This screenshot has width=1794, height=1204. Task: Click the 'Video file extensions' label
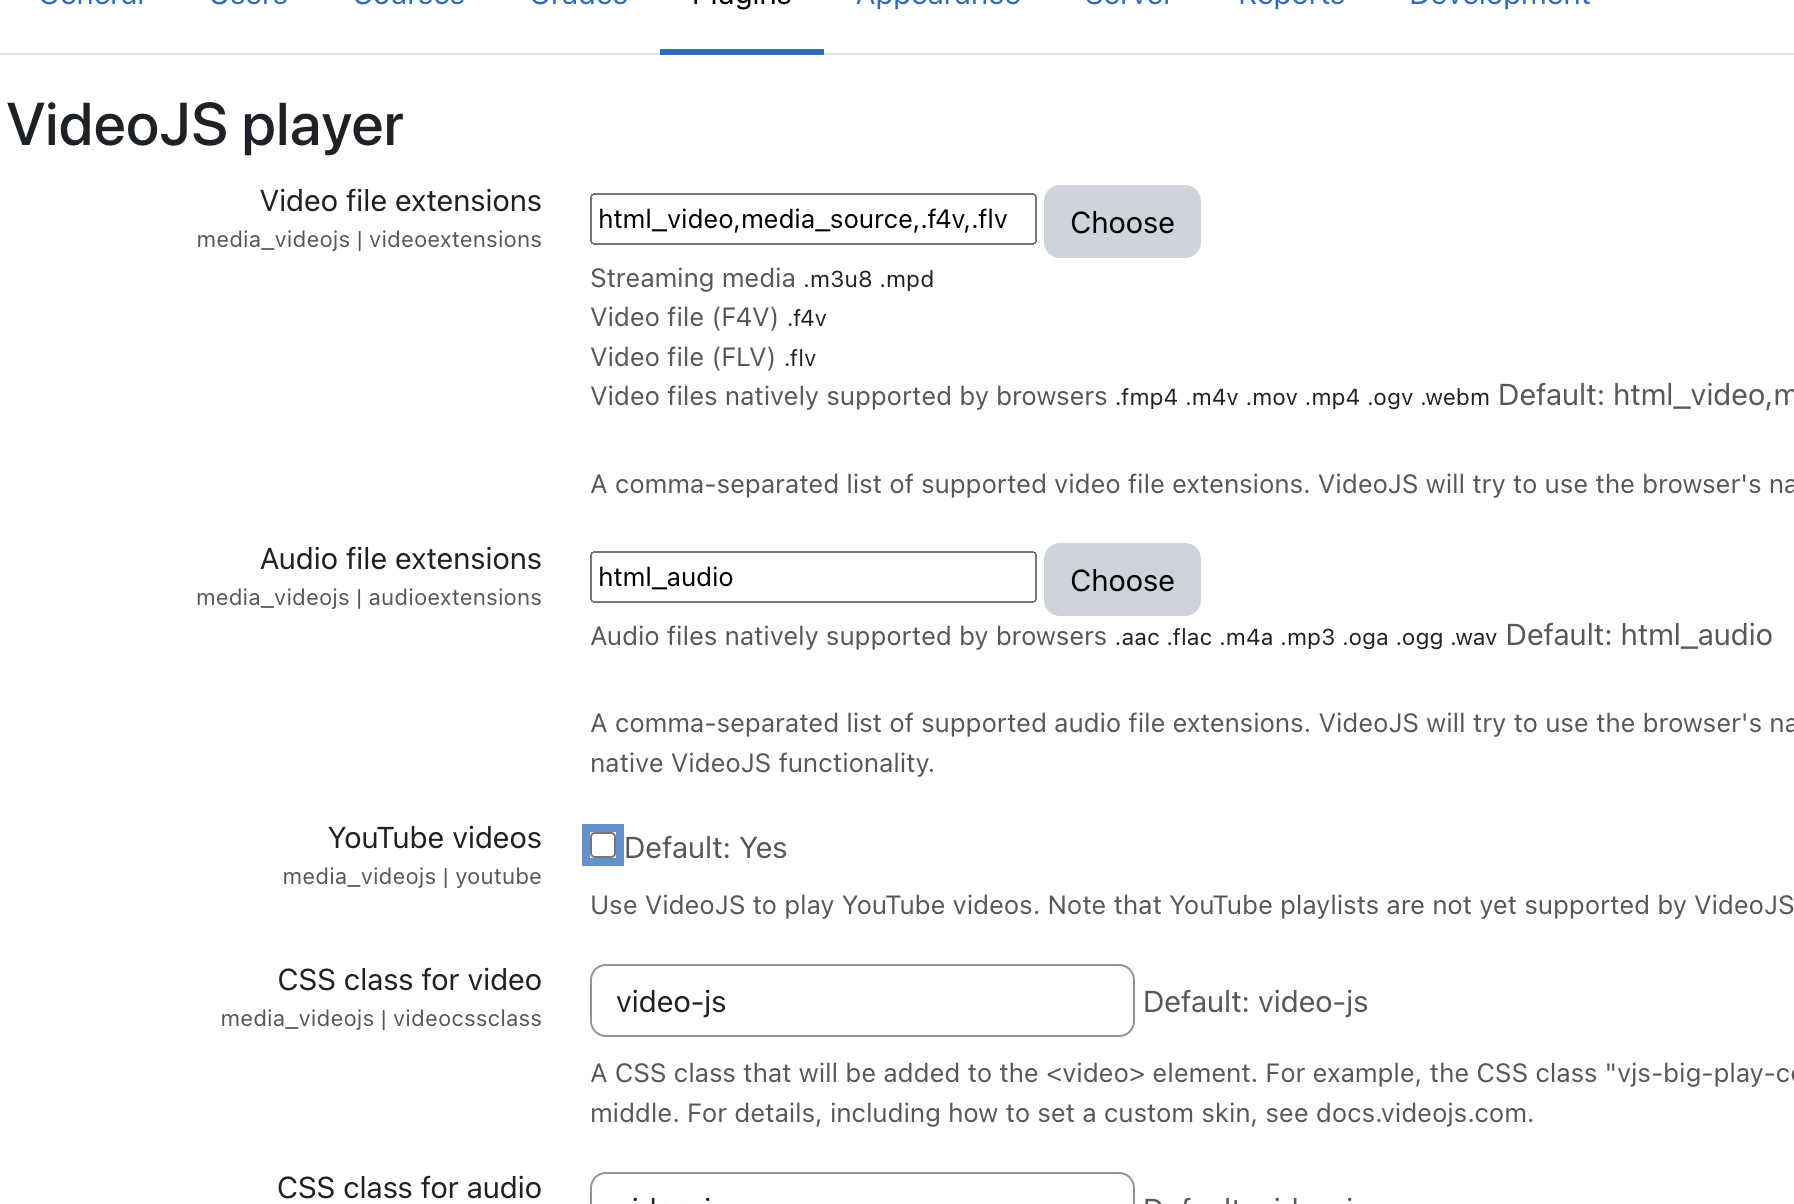[401, 201]
